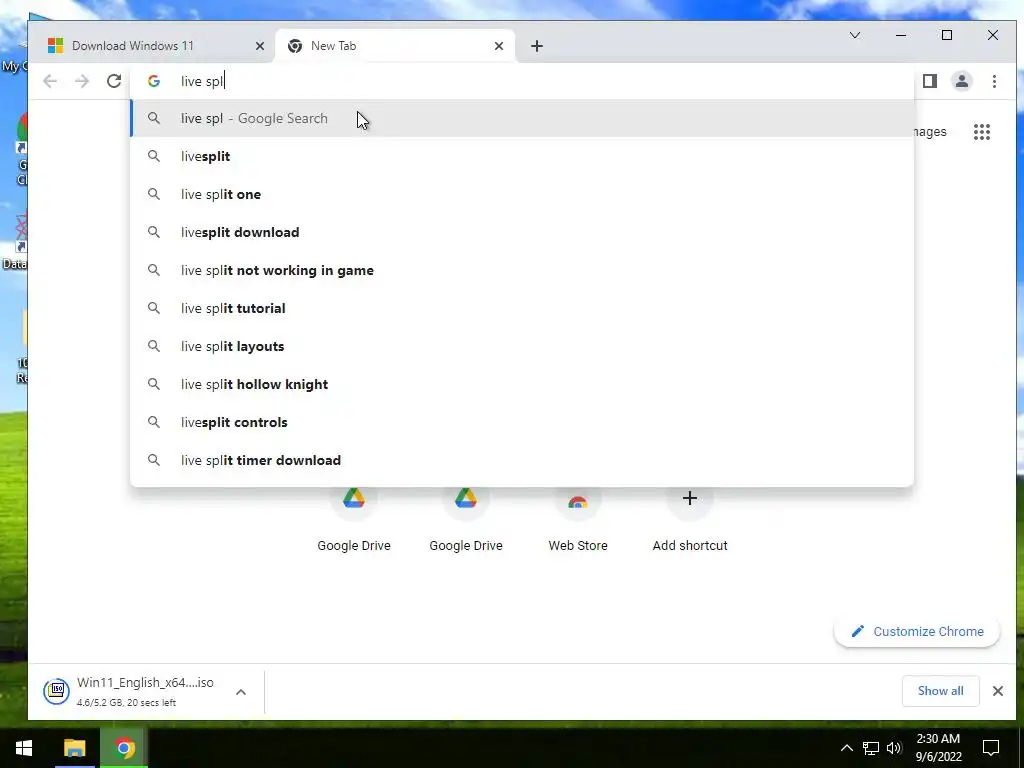
Task: Click the Google logo in address bar
Action: (x=154, y=81)
